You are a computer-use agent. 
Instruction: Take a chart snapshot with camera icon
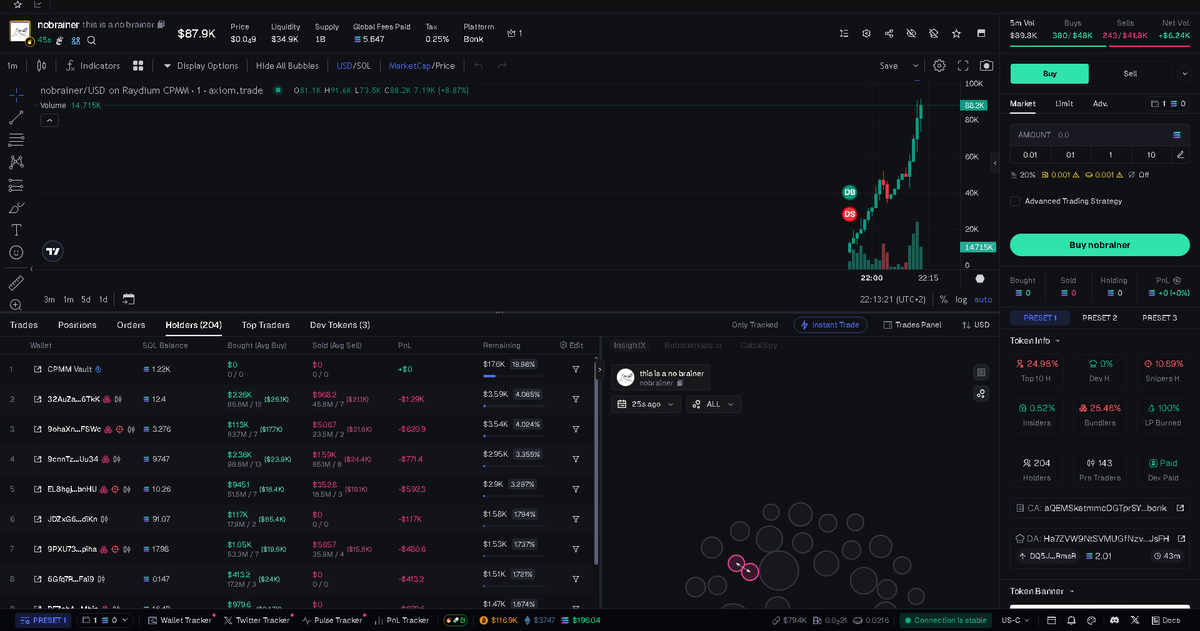coord(987,66)
